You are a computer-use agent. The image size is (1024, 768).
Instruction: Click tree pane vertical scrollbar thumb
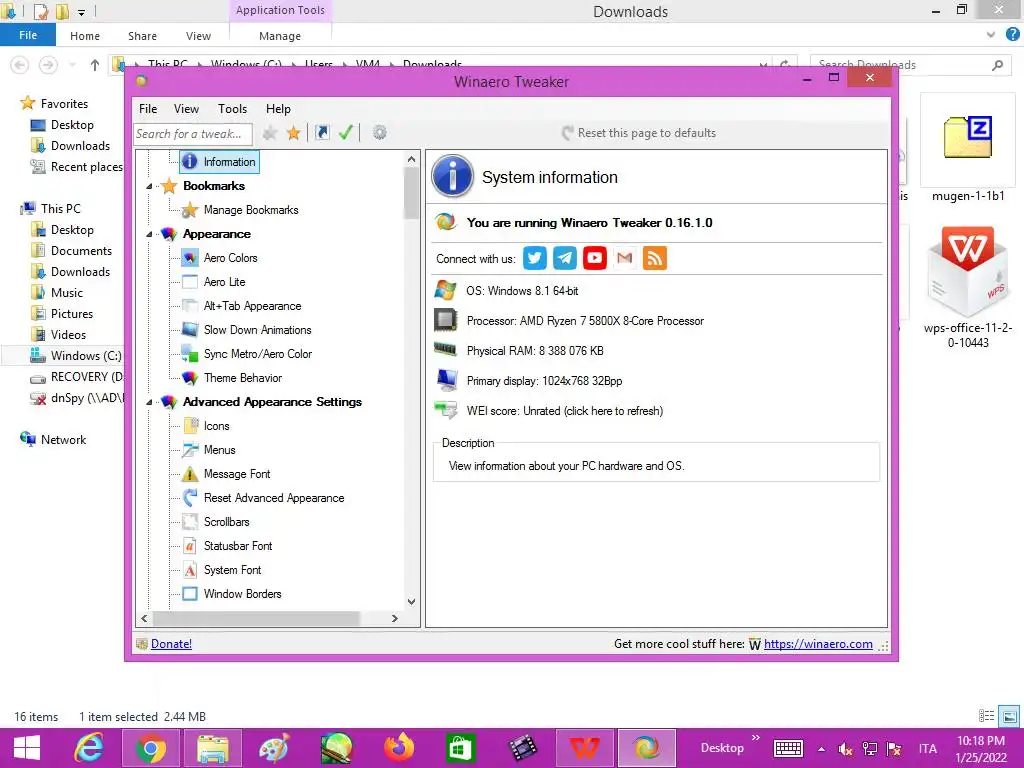click(x=411, y=193)
